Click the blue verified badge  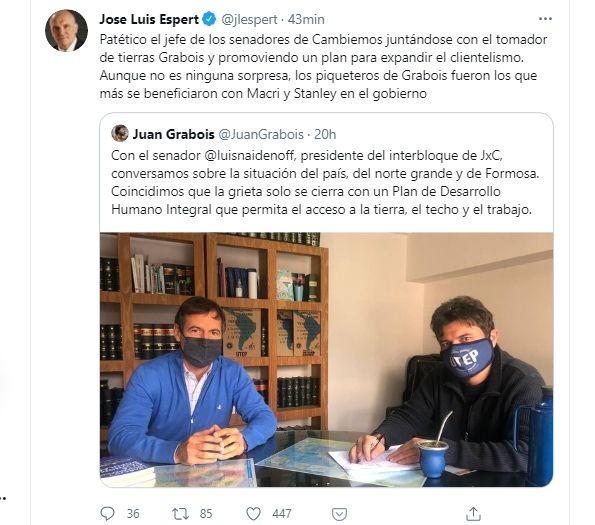tap(209, 19)
